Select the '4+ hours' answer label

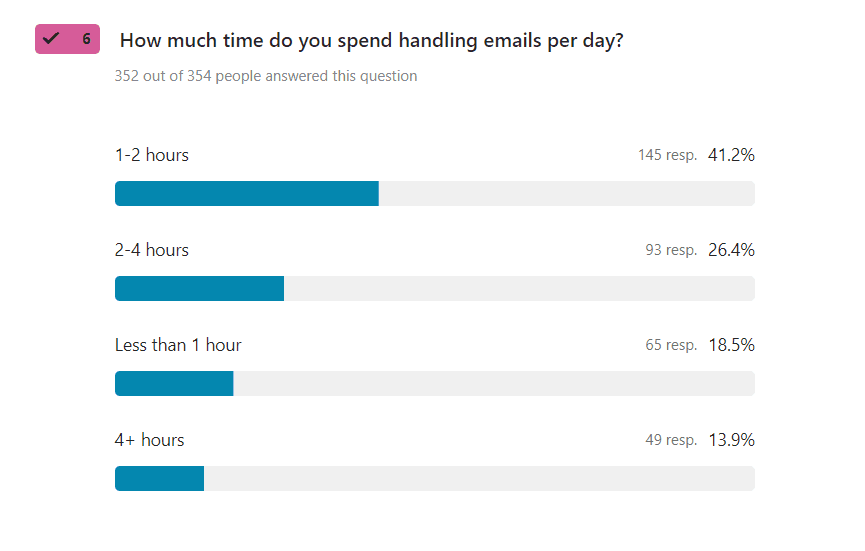coord(150,440)
